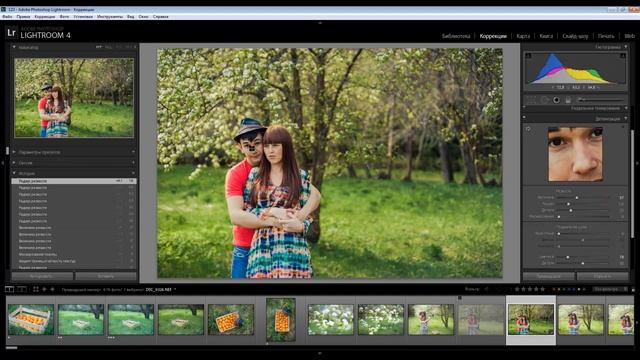Click the sharpening radius slider handle

pos(569,204)
